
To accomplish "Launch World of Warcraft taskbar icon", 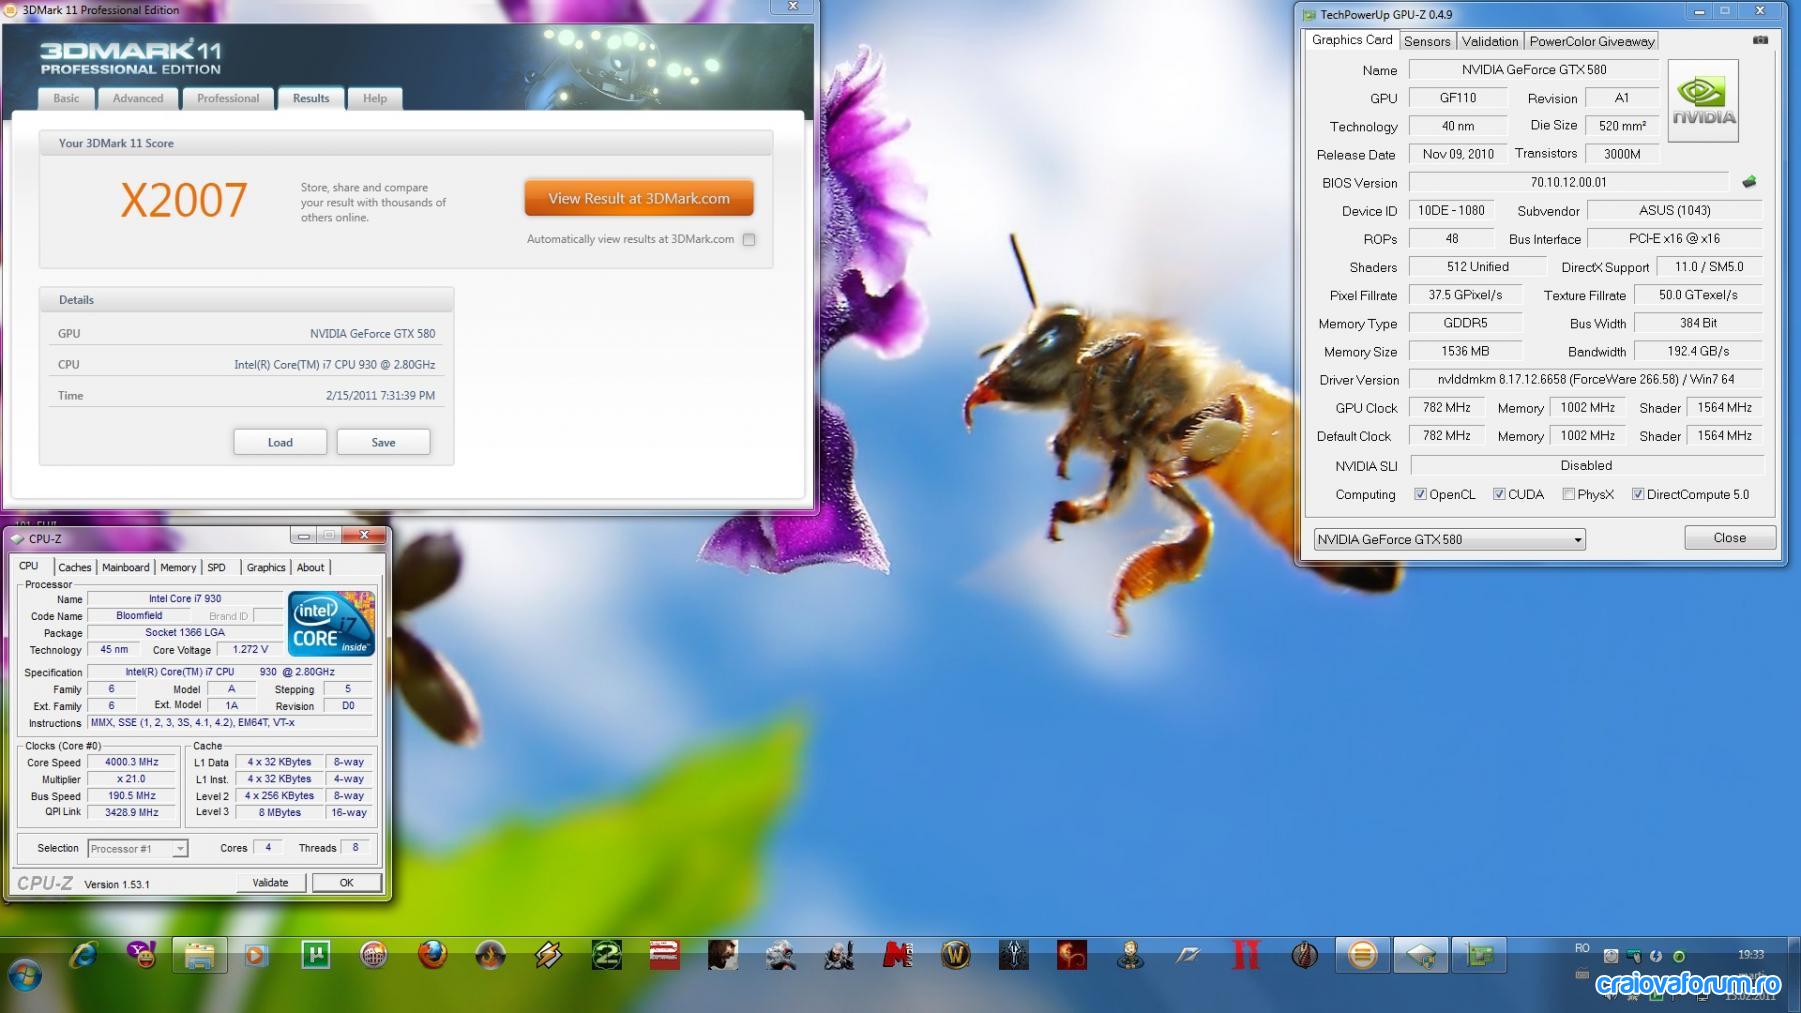I will [956, 956].
